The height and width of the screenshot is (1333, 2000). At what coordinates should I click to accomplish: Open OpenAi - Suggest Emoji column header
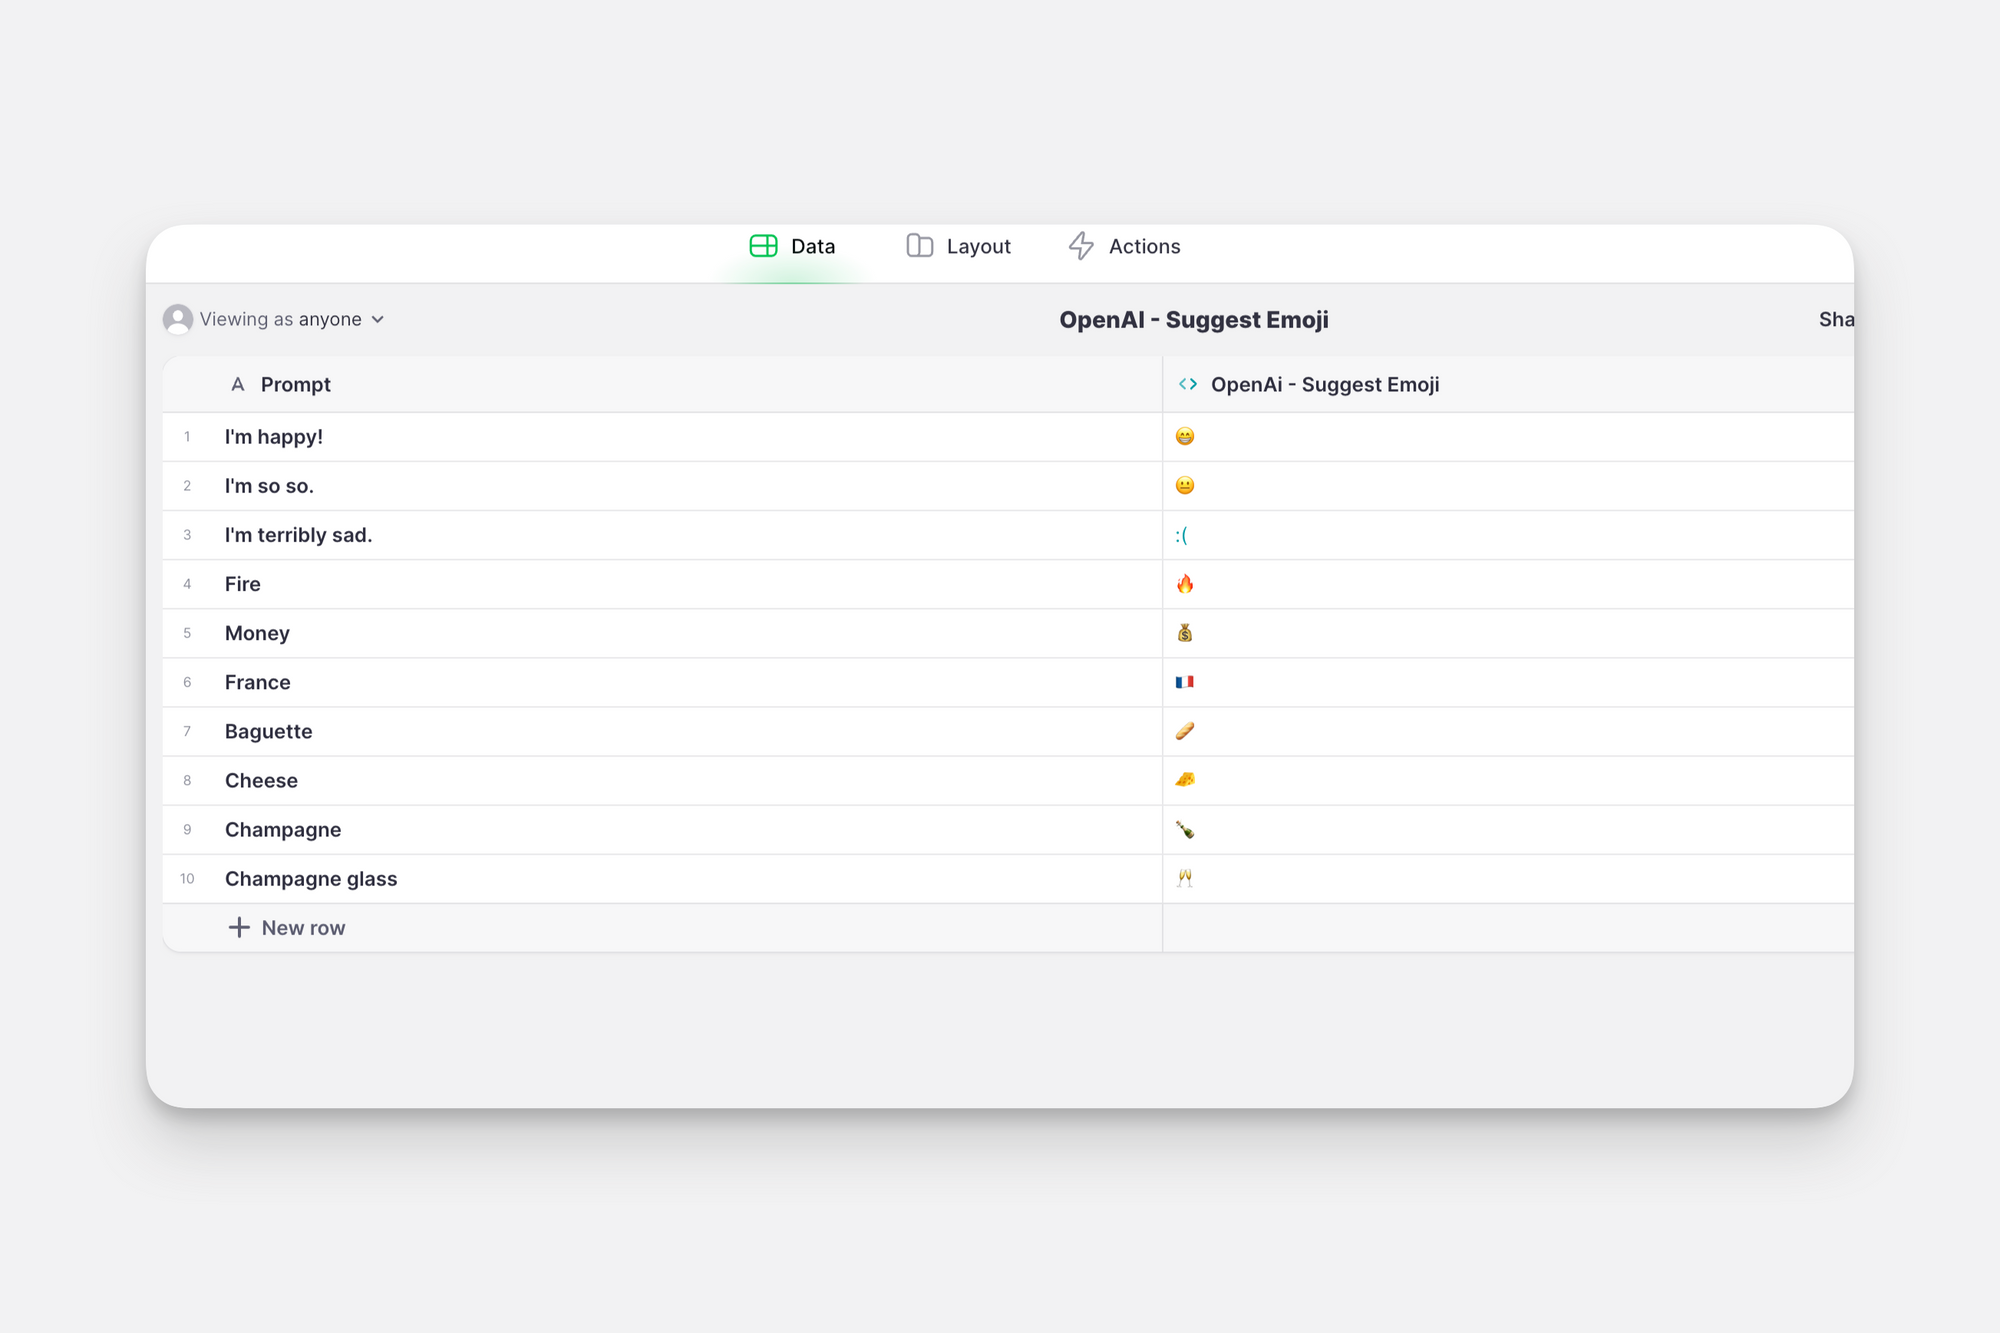click(1324, 384)
